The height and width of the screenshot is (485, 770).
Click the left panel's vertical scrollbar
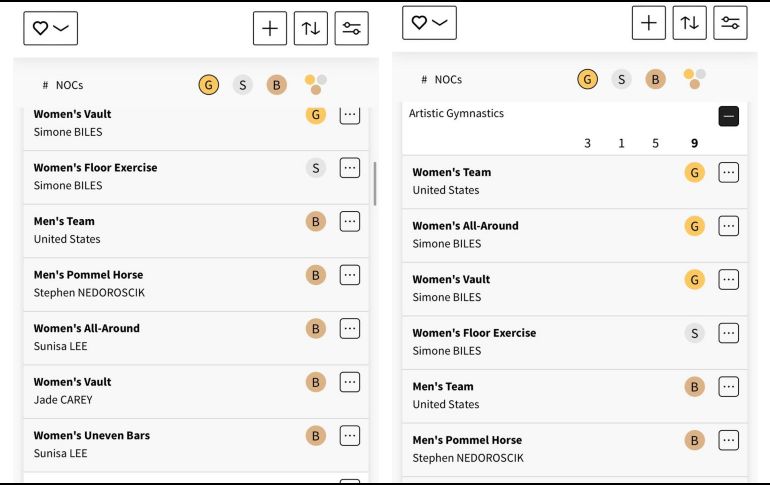tap(375, 183)
